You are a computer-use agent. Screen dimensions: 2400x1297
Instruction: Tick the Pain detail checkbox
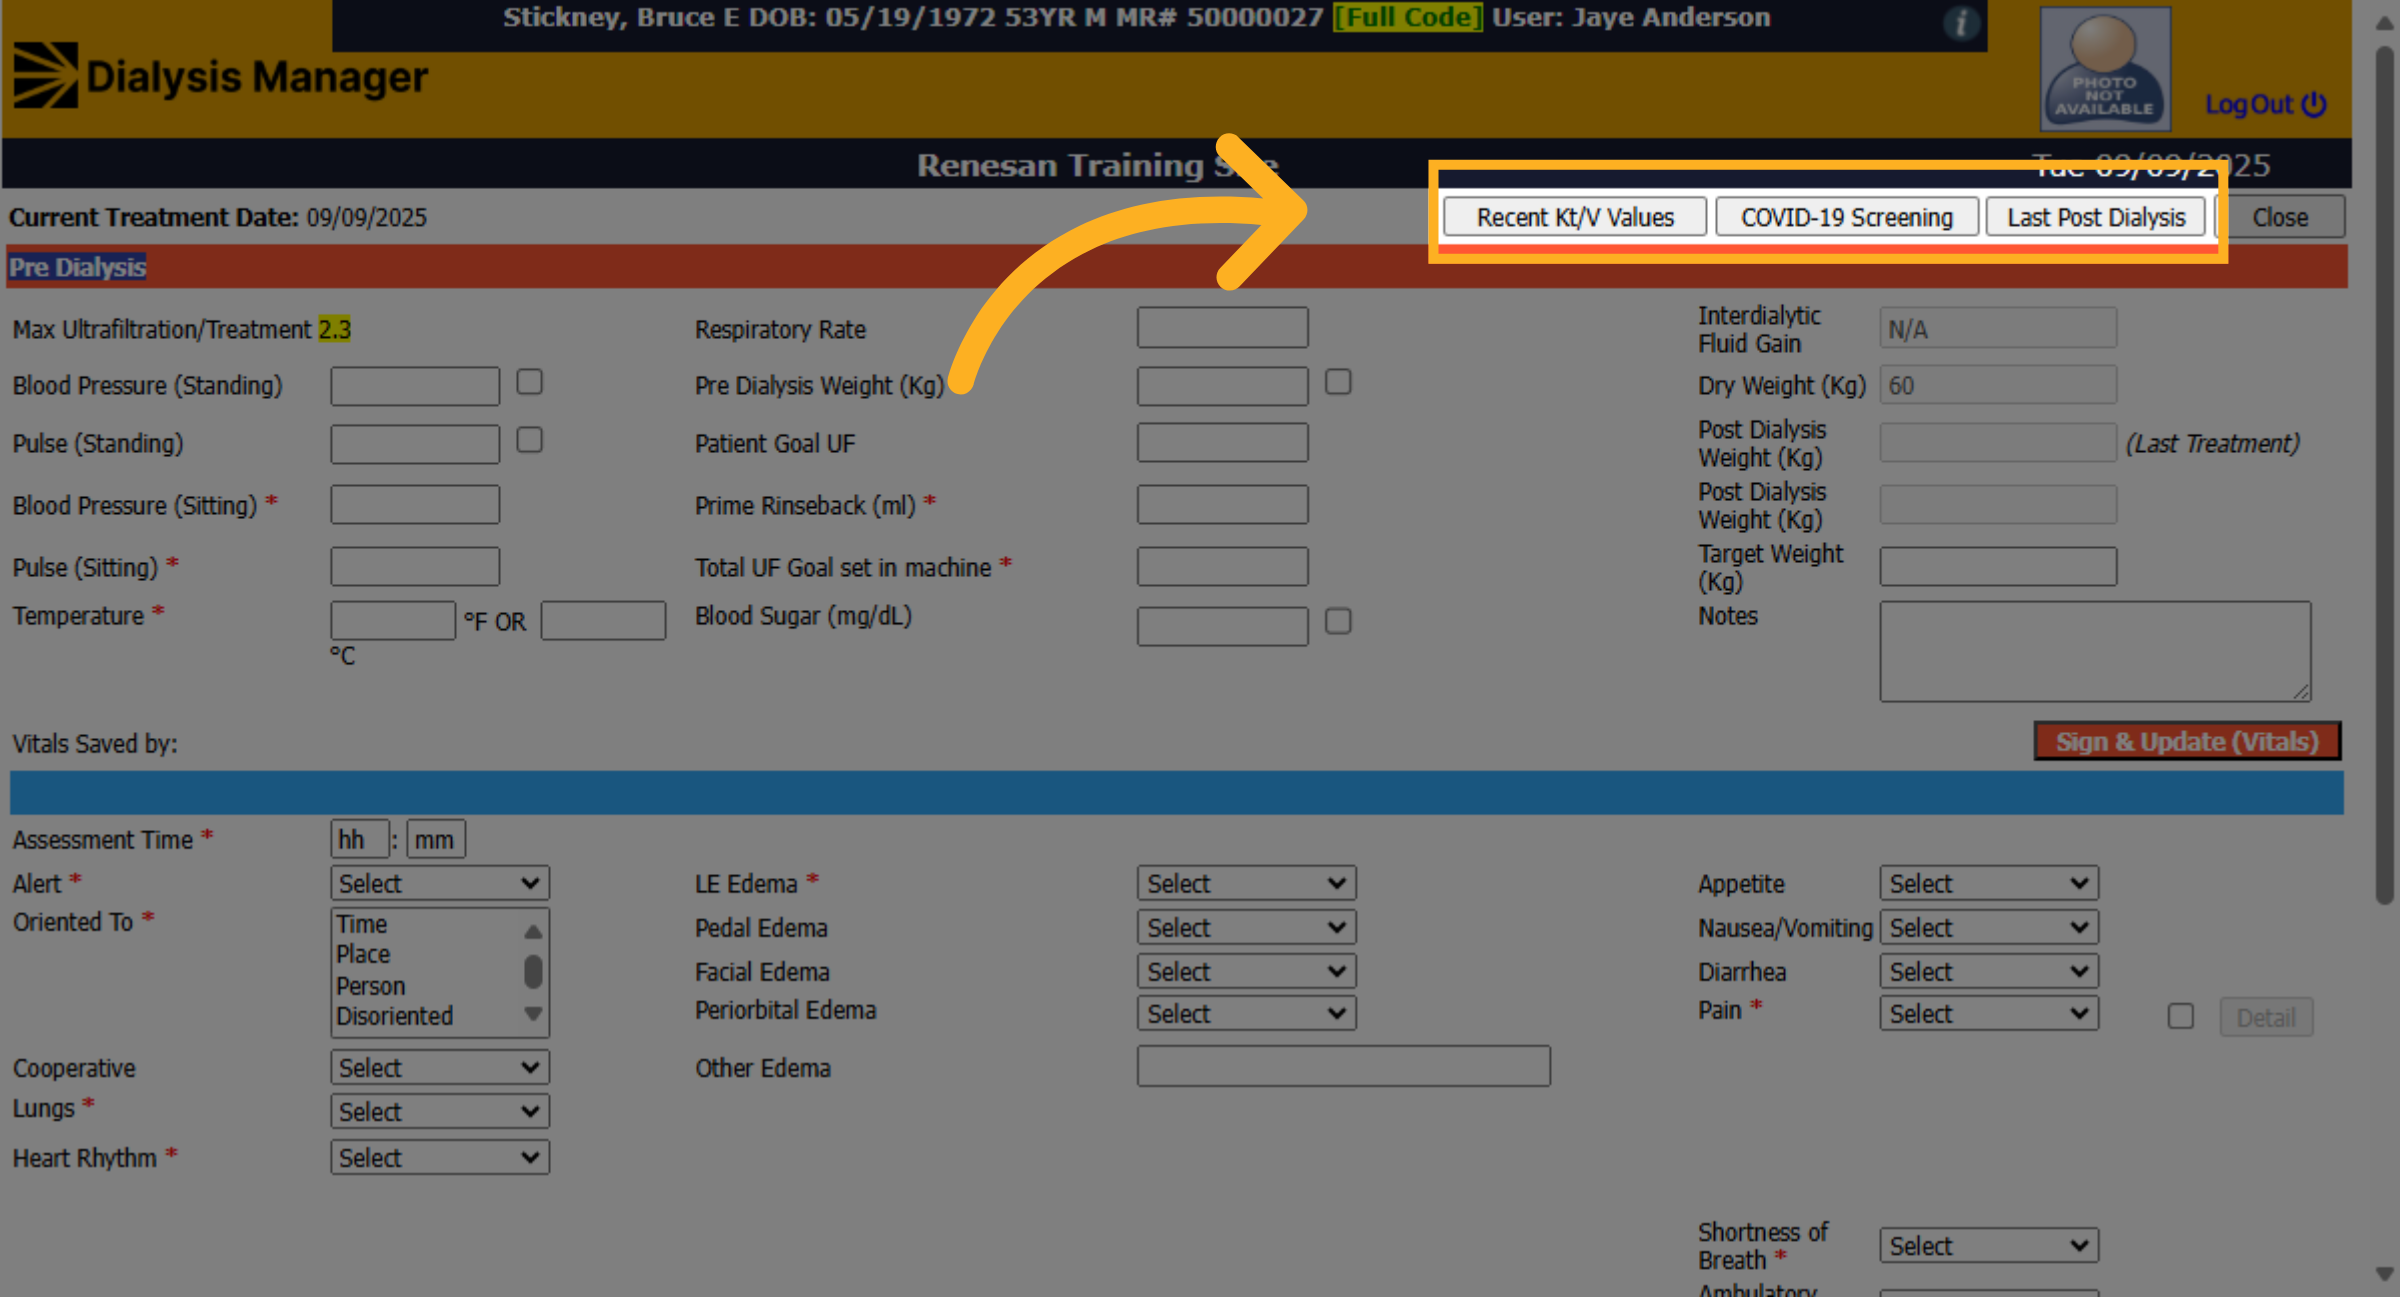tap(2181, 1016)
